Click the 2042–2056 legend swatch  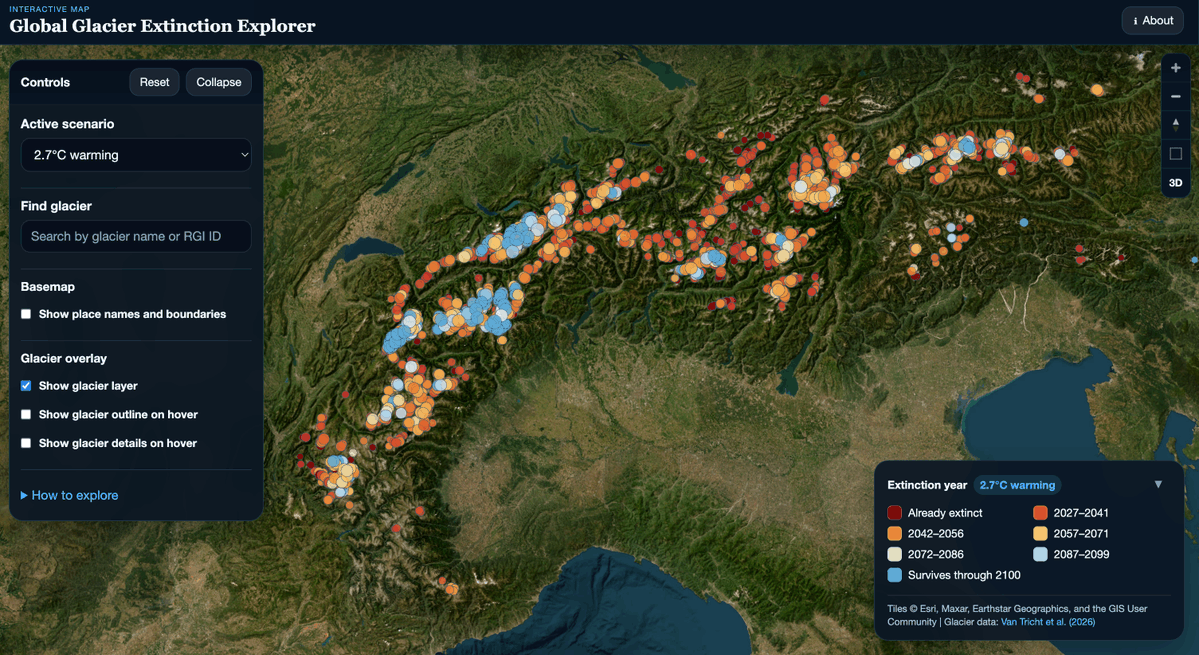(x=895, y=533)
